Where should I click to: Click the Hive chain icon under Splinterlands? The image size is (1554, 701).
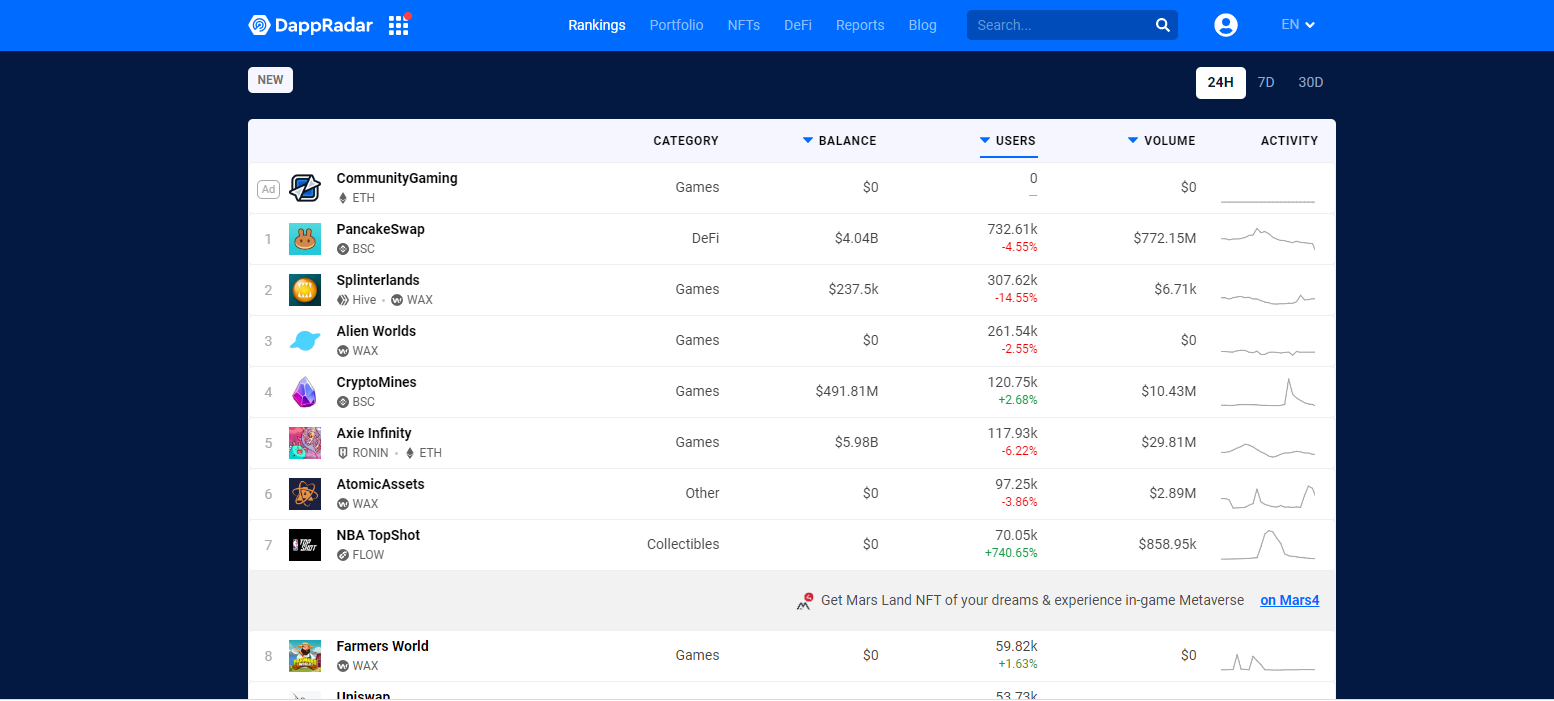pos(343,300)
